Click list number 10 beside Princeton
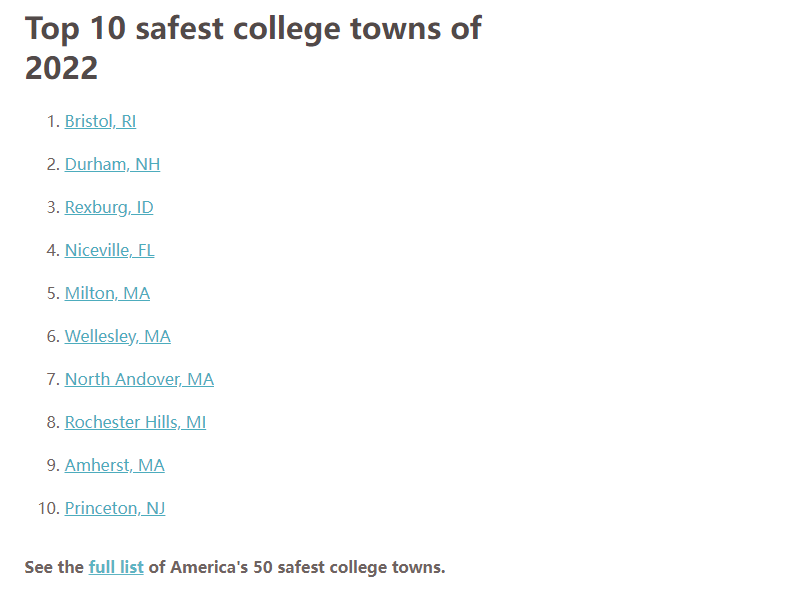This screenshot has height=597, width=794. tap(49, 508)
